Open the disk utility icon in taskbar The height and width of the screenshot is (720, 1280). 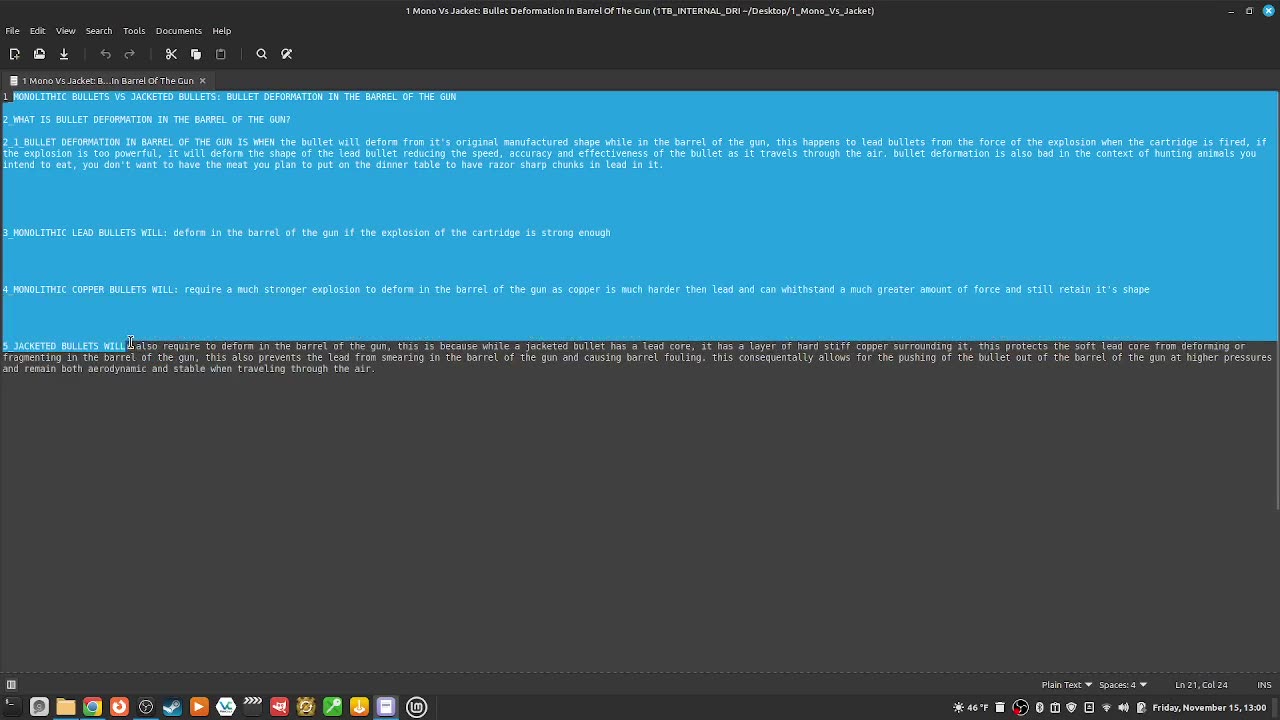point(39,707)
